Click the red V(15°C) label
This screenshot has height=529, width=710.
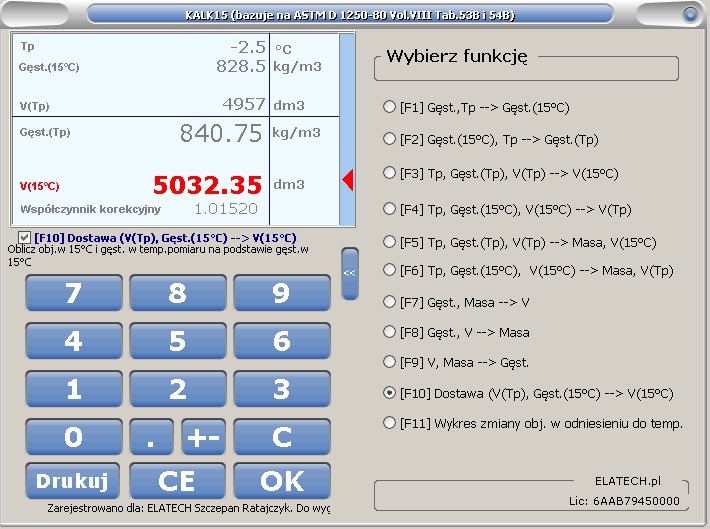tap(39, 186)
